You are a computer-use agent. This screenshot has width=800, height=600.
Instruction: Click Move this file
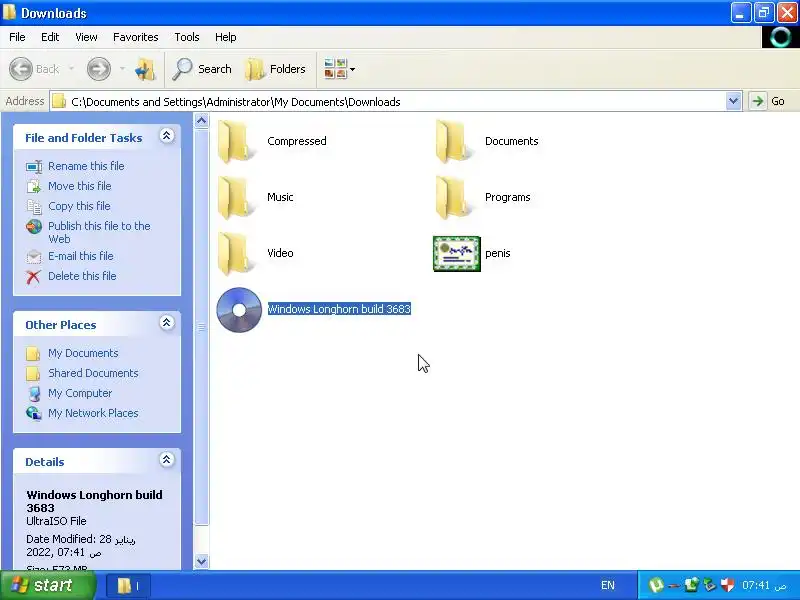(80, 186)
